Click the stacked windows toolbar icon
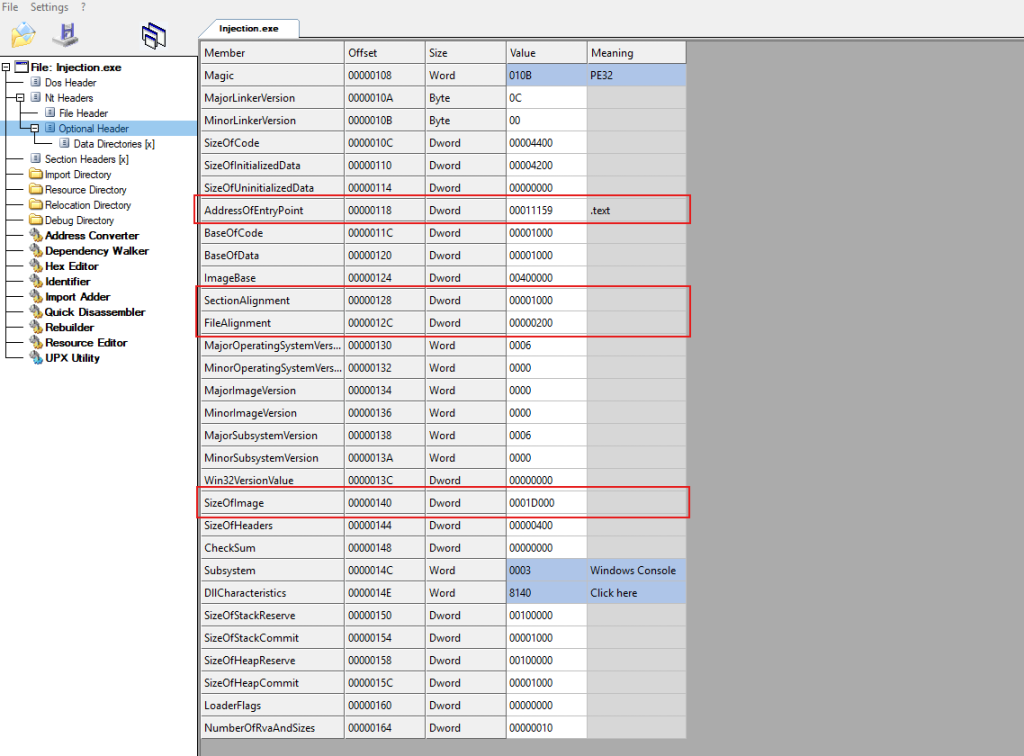1024x756 pixels. pyautogui.click(x=153, y=35)
